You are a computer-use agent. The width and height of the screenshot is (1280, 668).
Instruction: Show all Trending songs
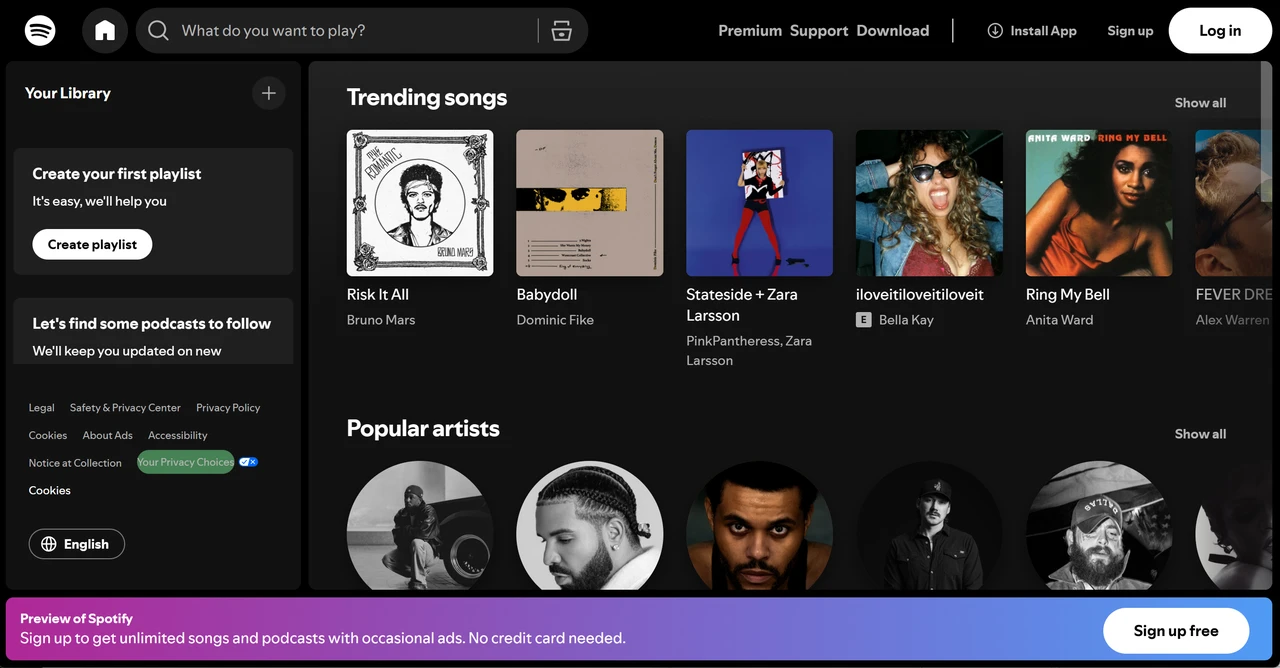[x=1200, y=102]
